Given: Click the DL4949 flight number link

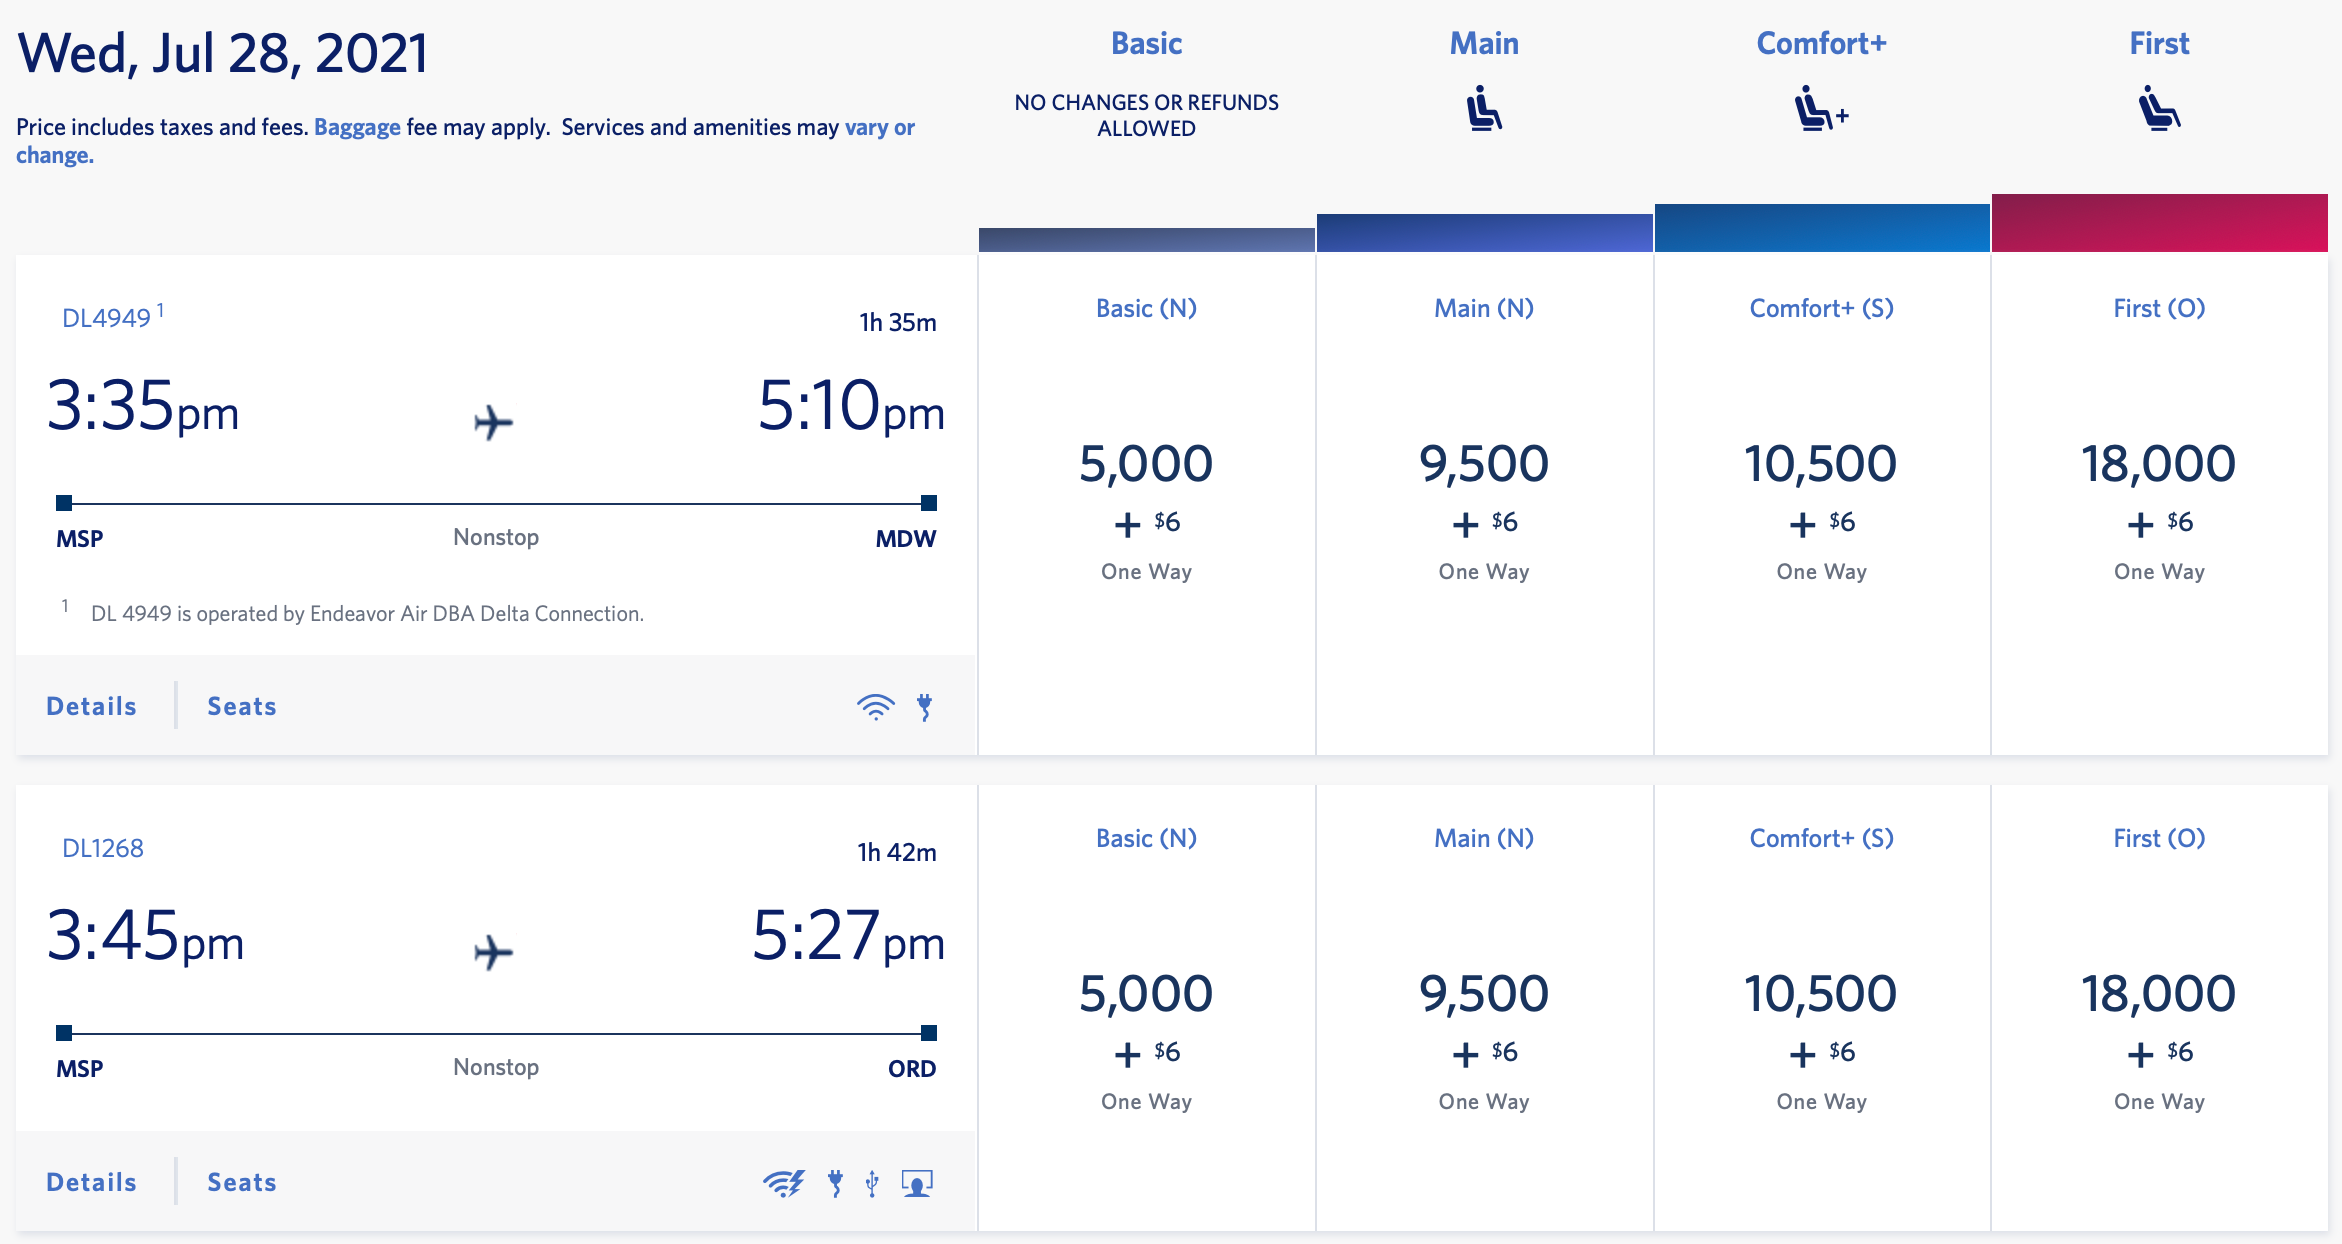Looking at the screenshot, I should coord(106,318).
